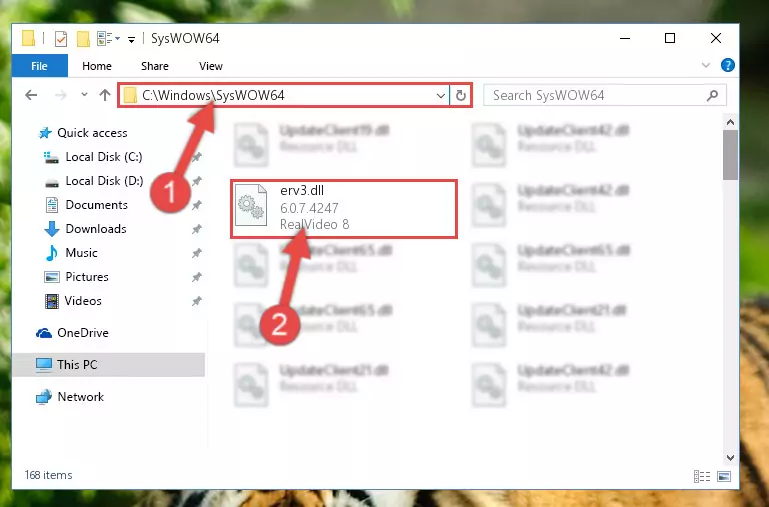Click Properties quick access toolbar icon
Viewport: 769px width, 507px height.
[x=60, y=38]
